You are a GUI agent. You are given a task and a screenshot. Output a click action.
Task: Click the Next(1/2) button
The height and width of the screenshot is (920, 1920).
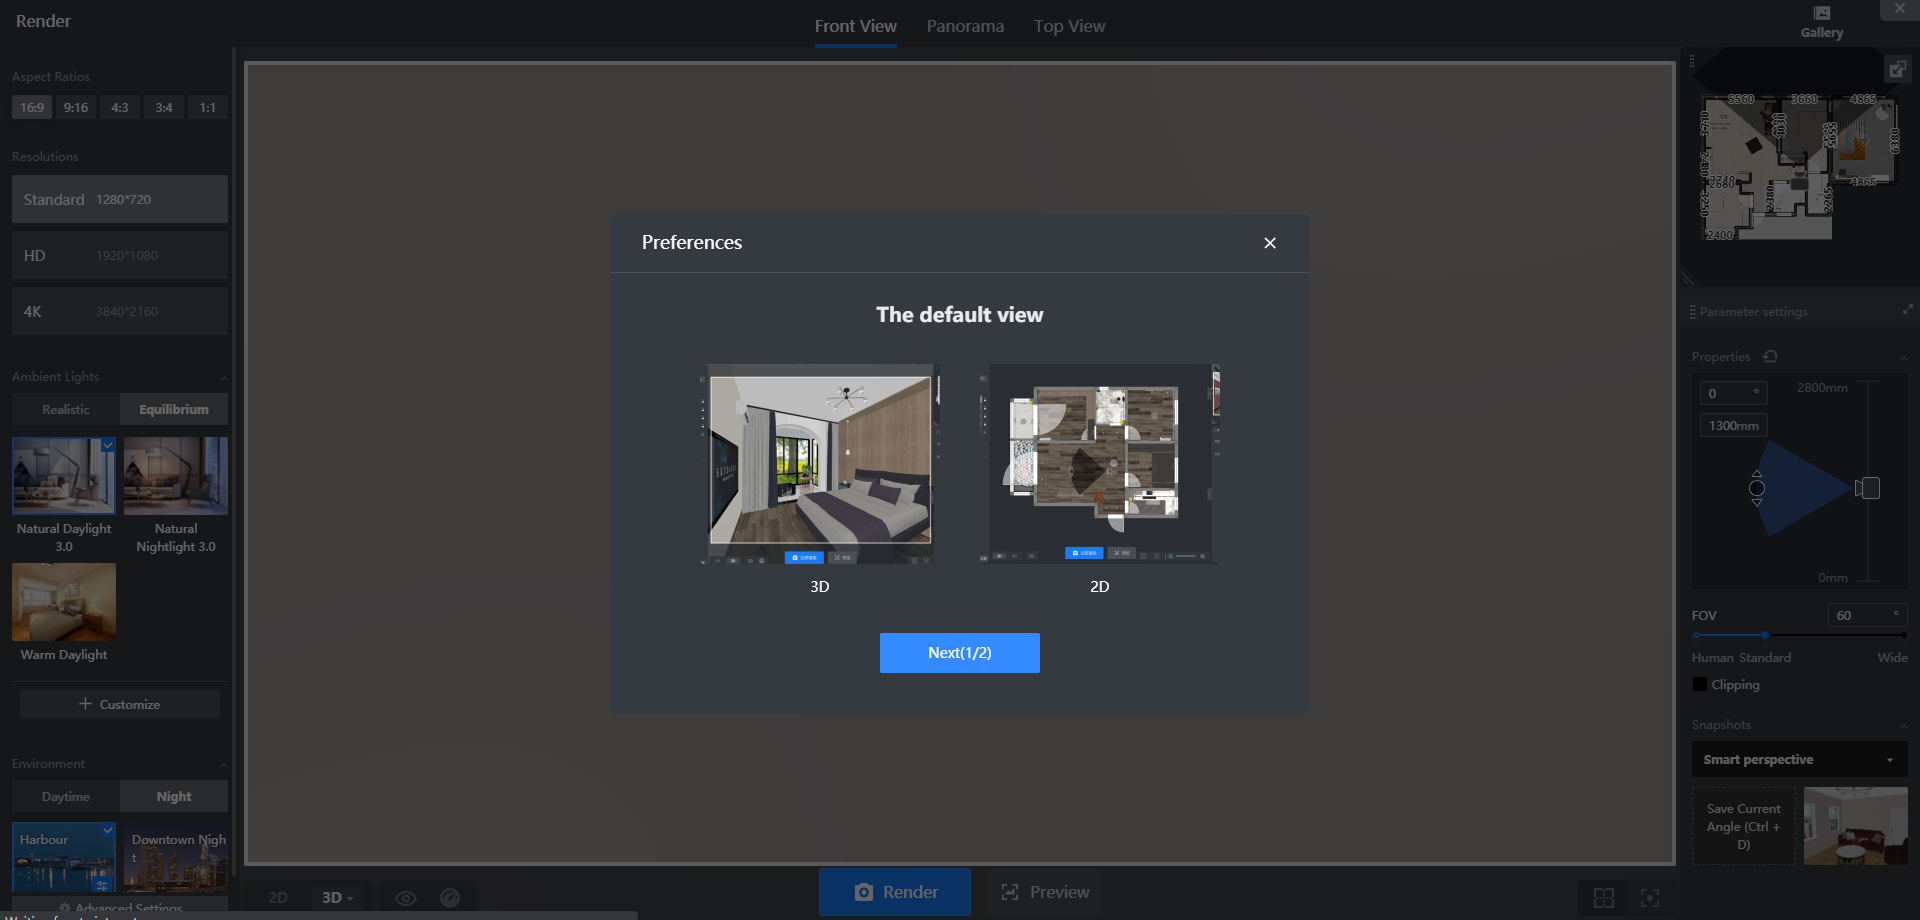click(959, 653)
